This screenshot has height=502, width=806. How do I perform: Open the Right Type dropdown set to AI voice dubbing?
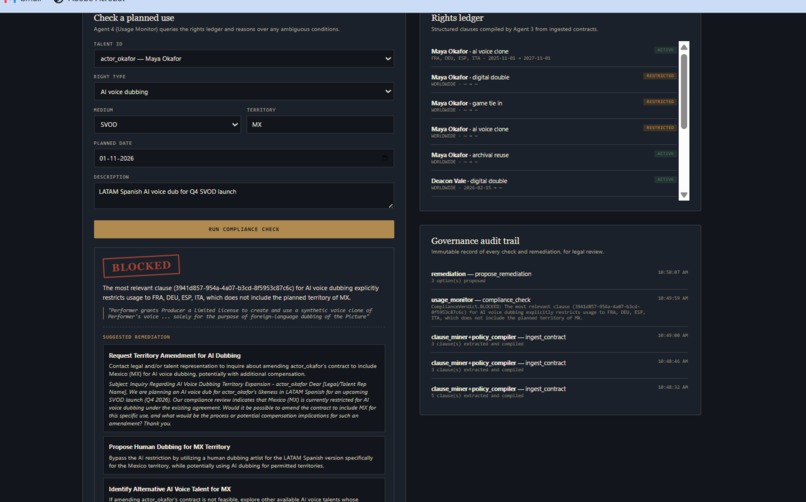pyautogui.click(x=244, y=91)
